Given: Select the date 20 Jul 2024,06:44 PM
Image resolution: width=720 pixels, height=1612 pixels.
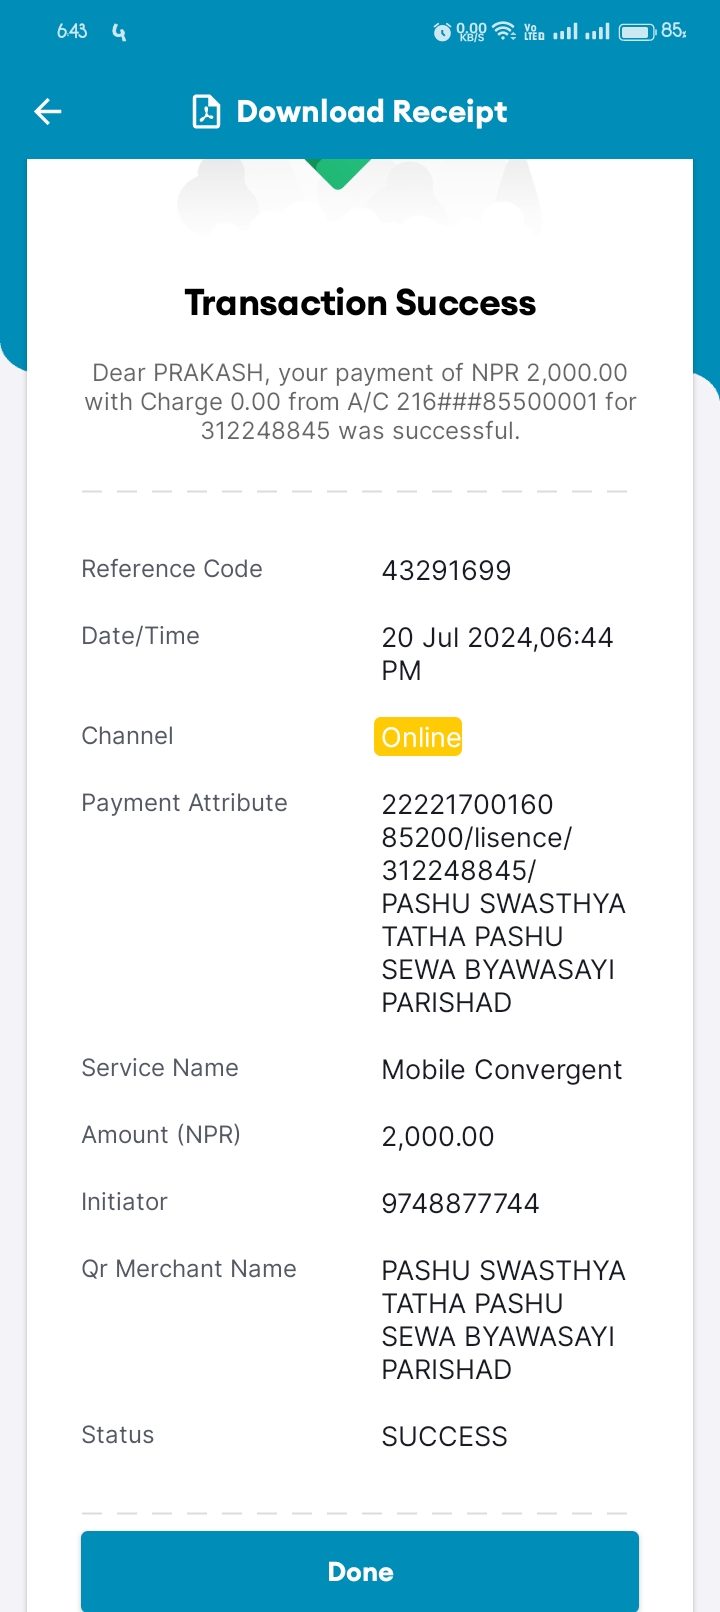Looking at the screenshot, I should (x=497, y=654).
